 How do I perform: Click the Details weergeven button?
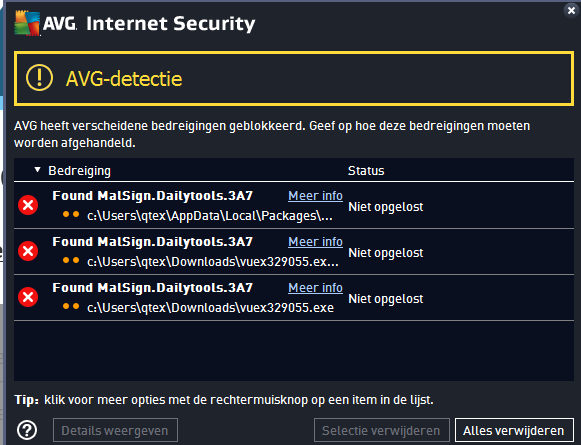pos(115,431)
